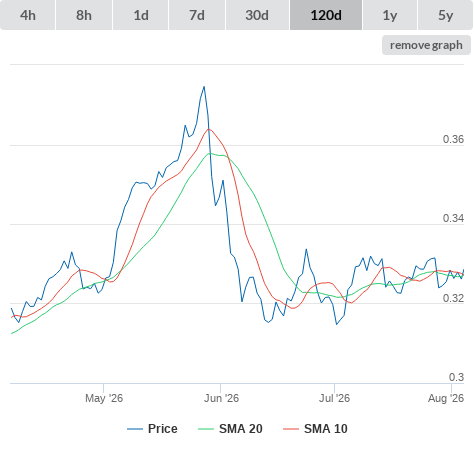Click the Jun '26 axis tick label

click(221, 398)
